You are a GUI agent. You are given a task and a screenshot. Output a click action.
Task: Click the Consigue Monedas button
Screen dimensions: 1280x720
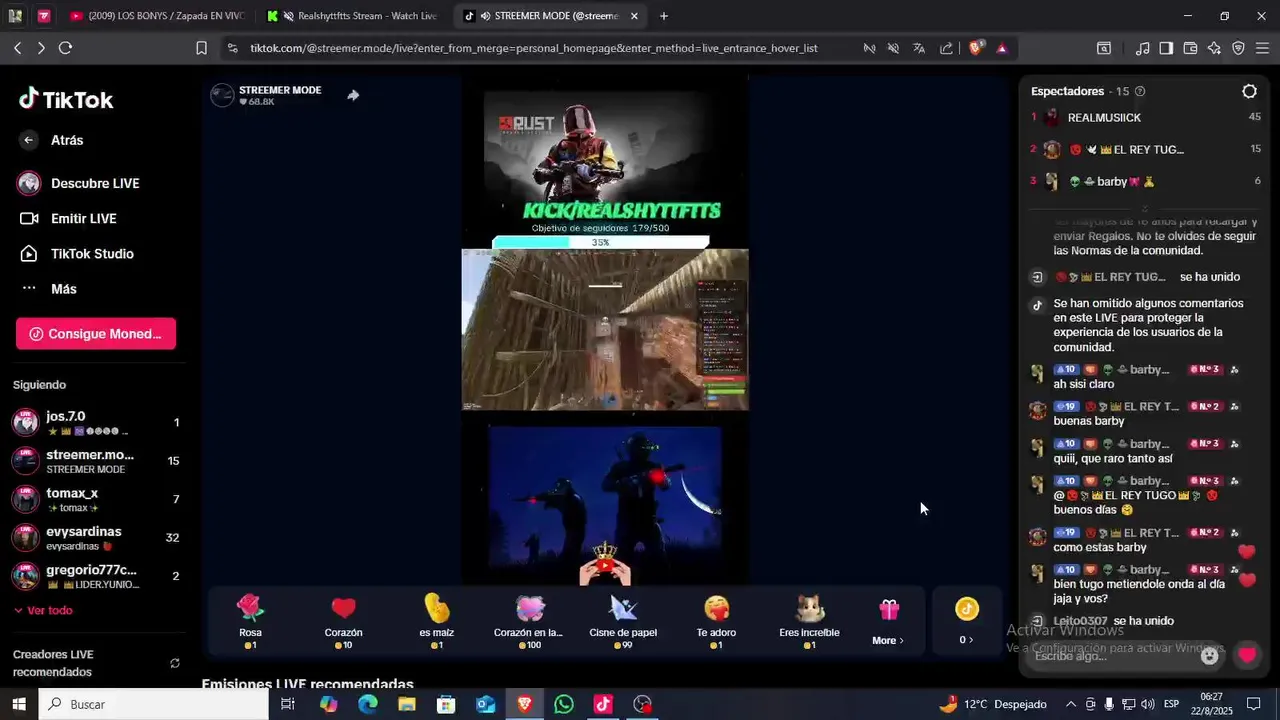click(x=96, y=334)
